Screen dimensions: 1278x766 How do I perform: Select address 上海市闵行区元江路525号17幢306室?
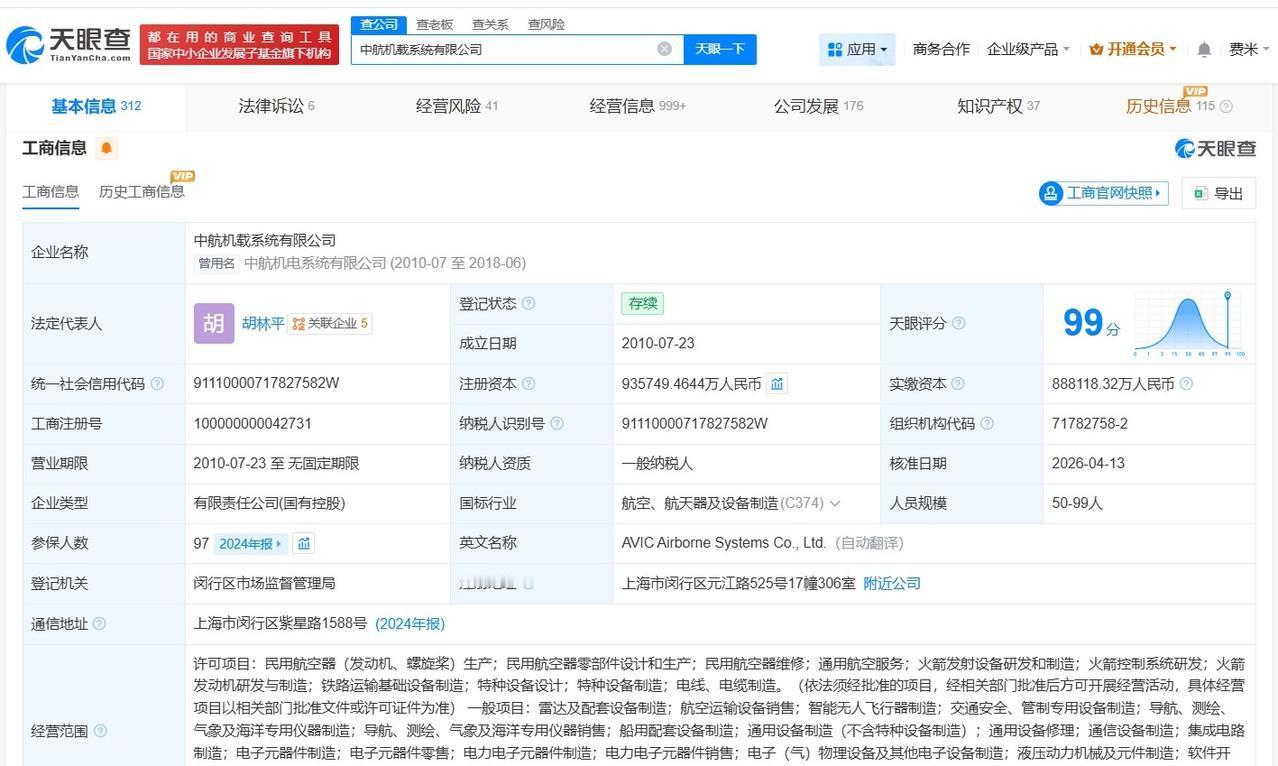738,584
